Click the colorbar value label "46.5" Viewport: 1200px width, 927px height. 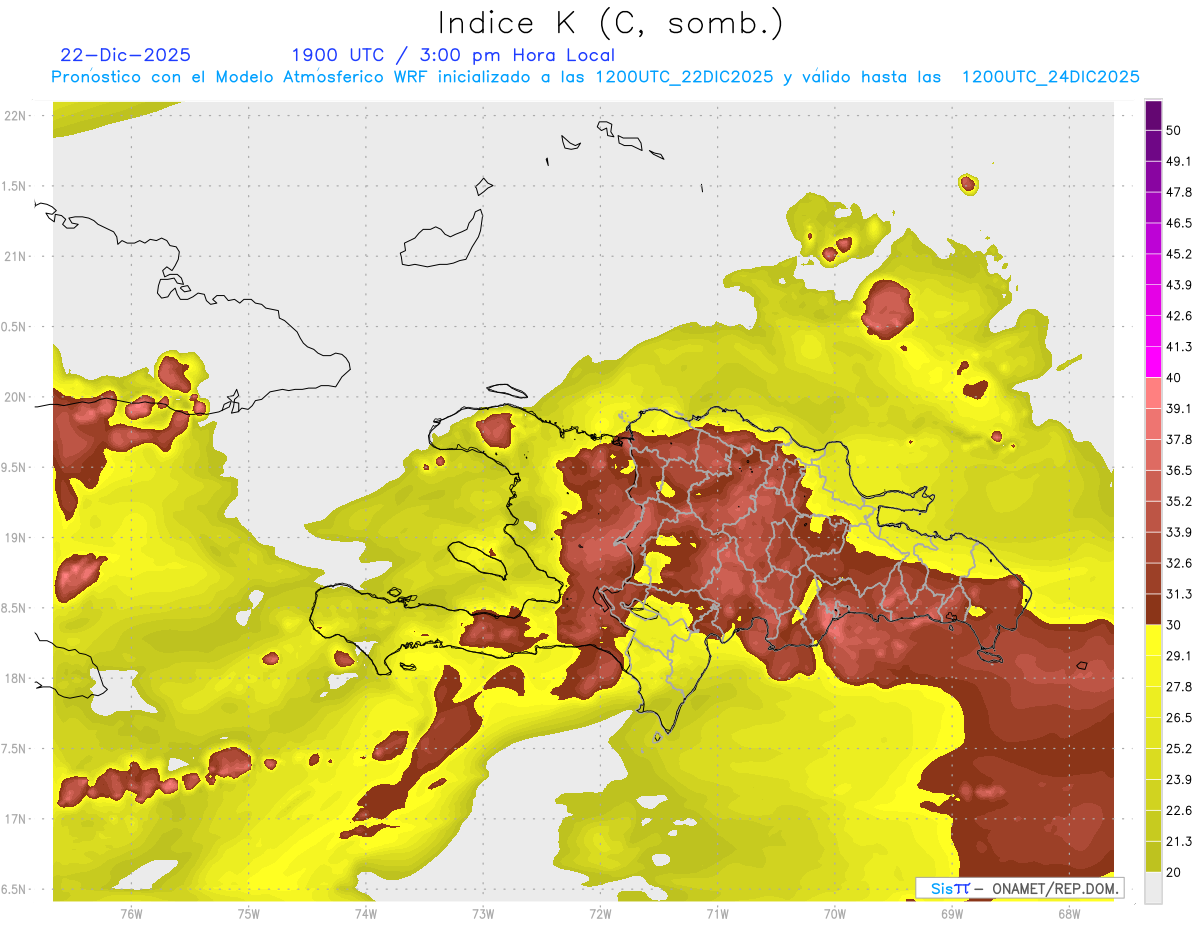click(x=1179, y=223)
